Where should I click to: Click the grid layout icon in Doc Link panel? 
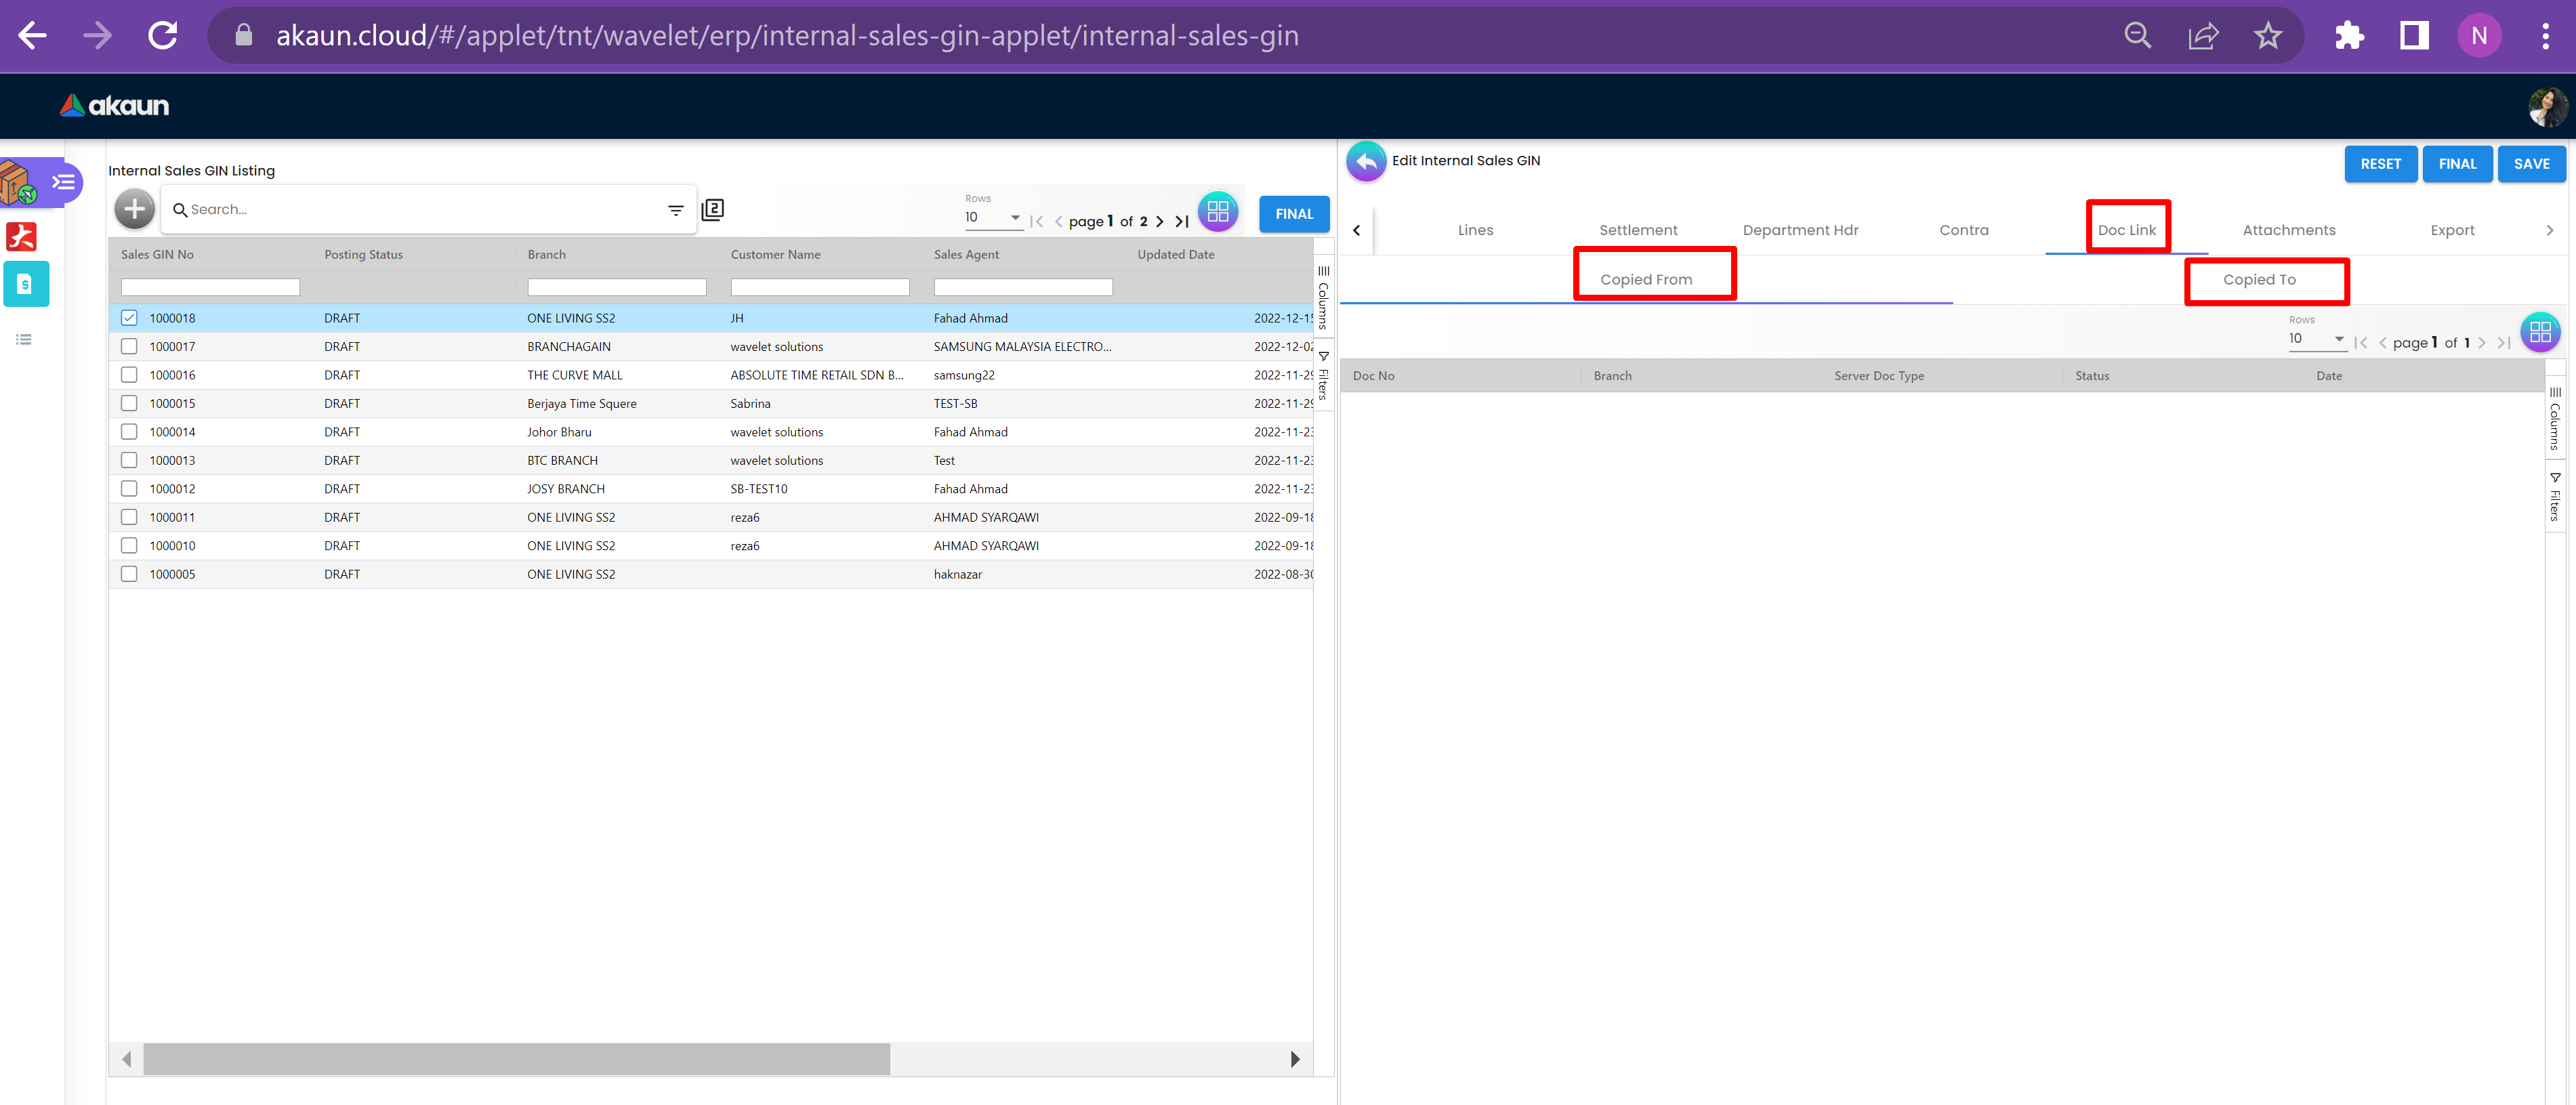pyautogui.click(x=2539, y=332)
